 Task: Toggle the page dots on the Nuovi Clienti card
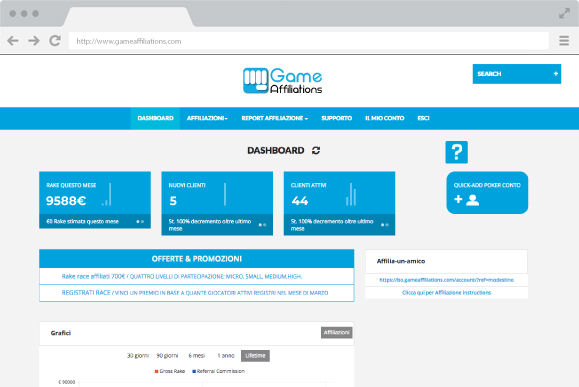[x=263, y=225]
